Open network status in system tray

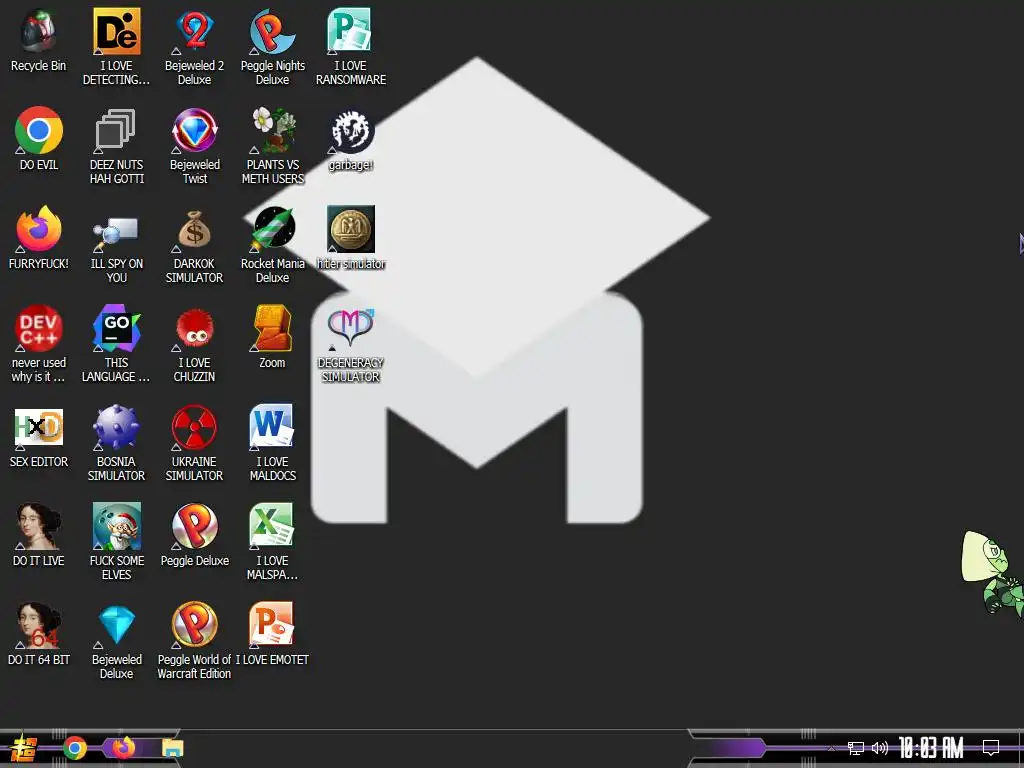point(856,748)
